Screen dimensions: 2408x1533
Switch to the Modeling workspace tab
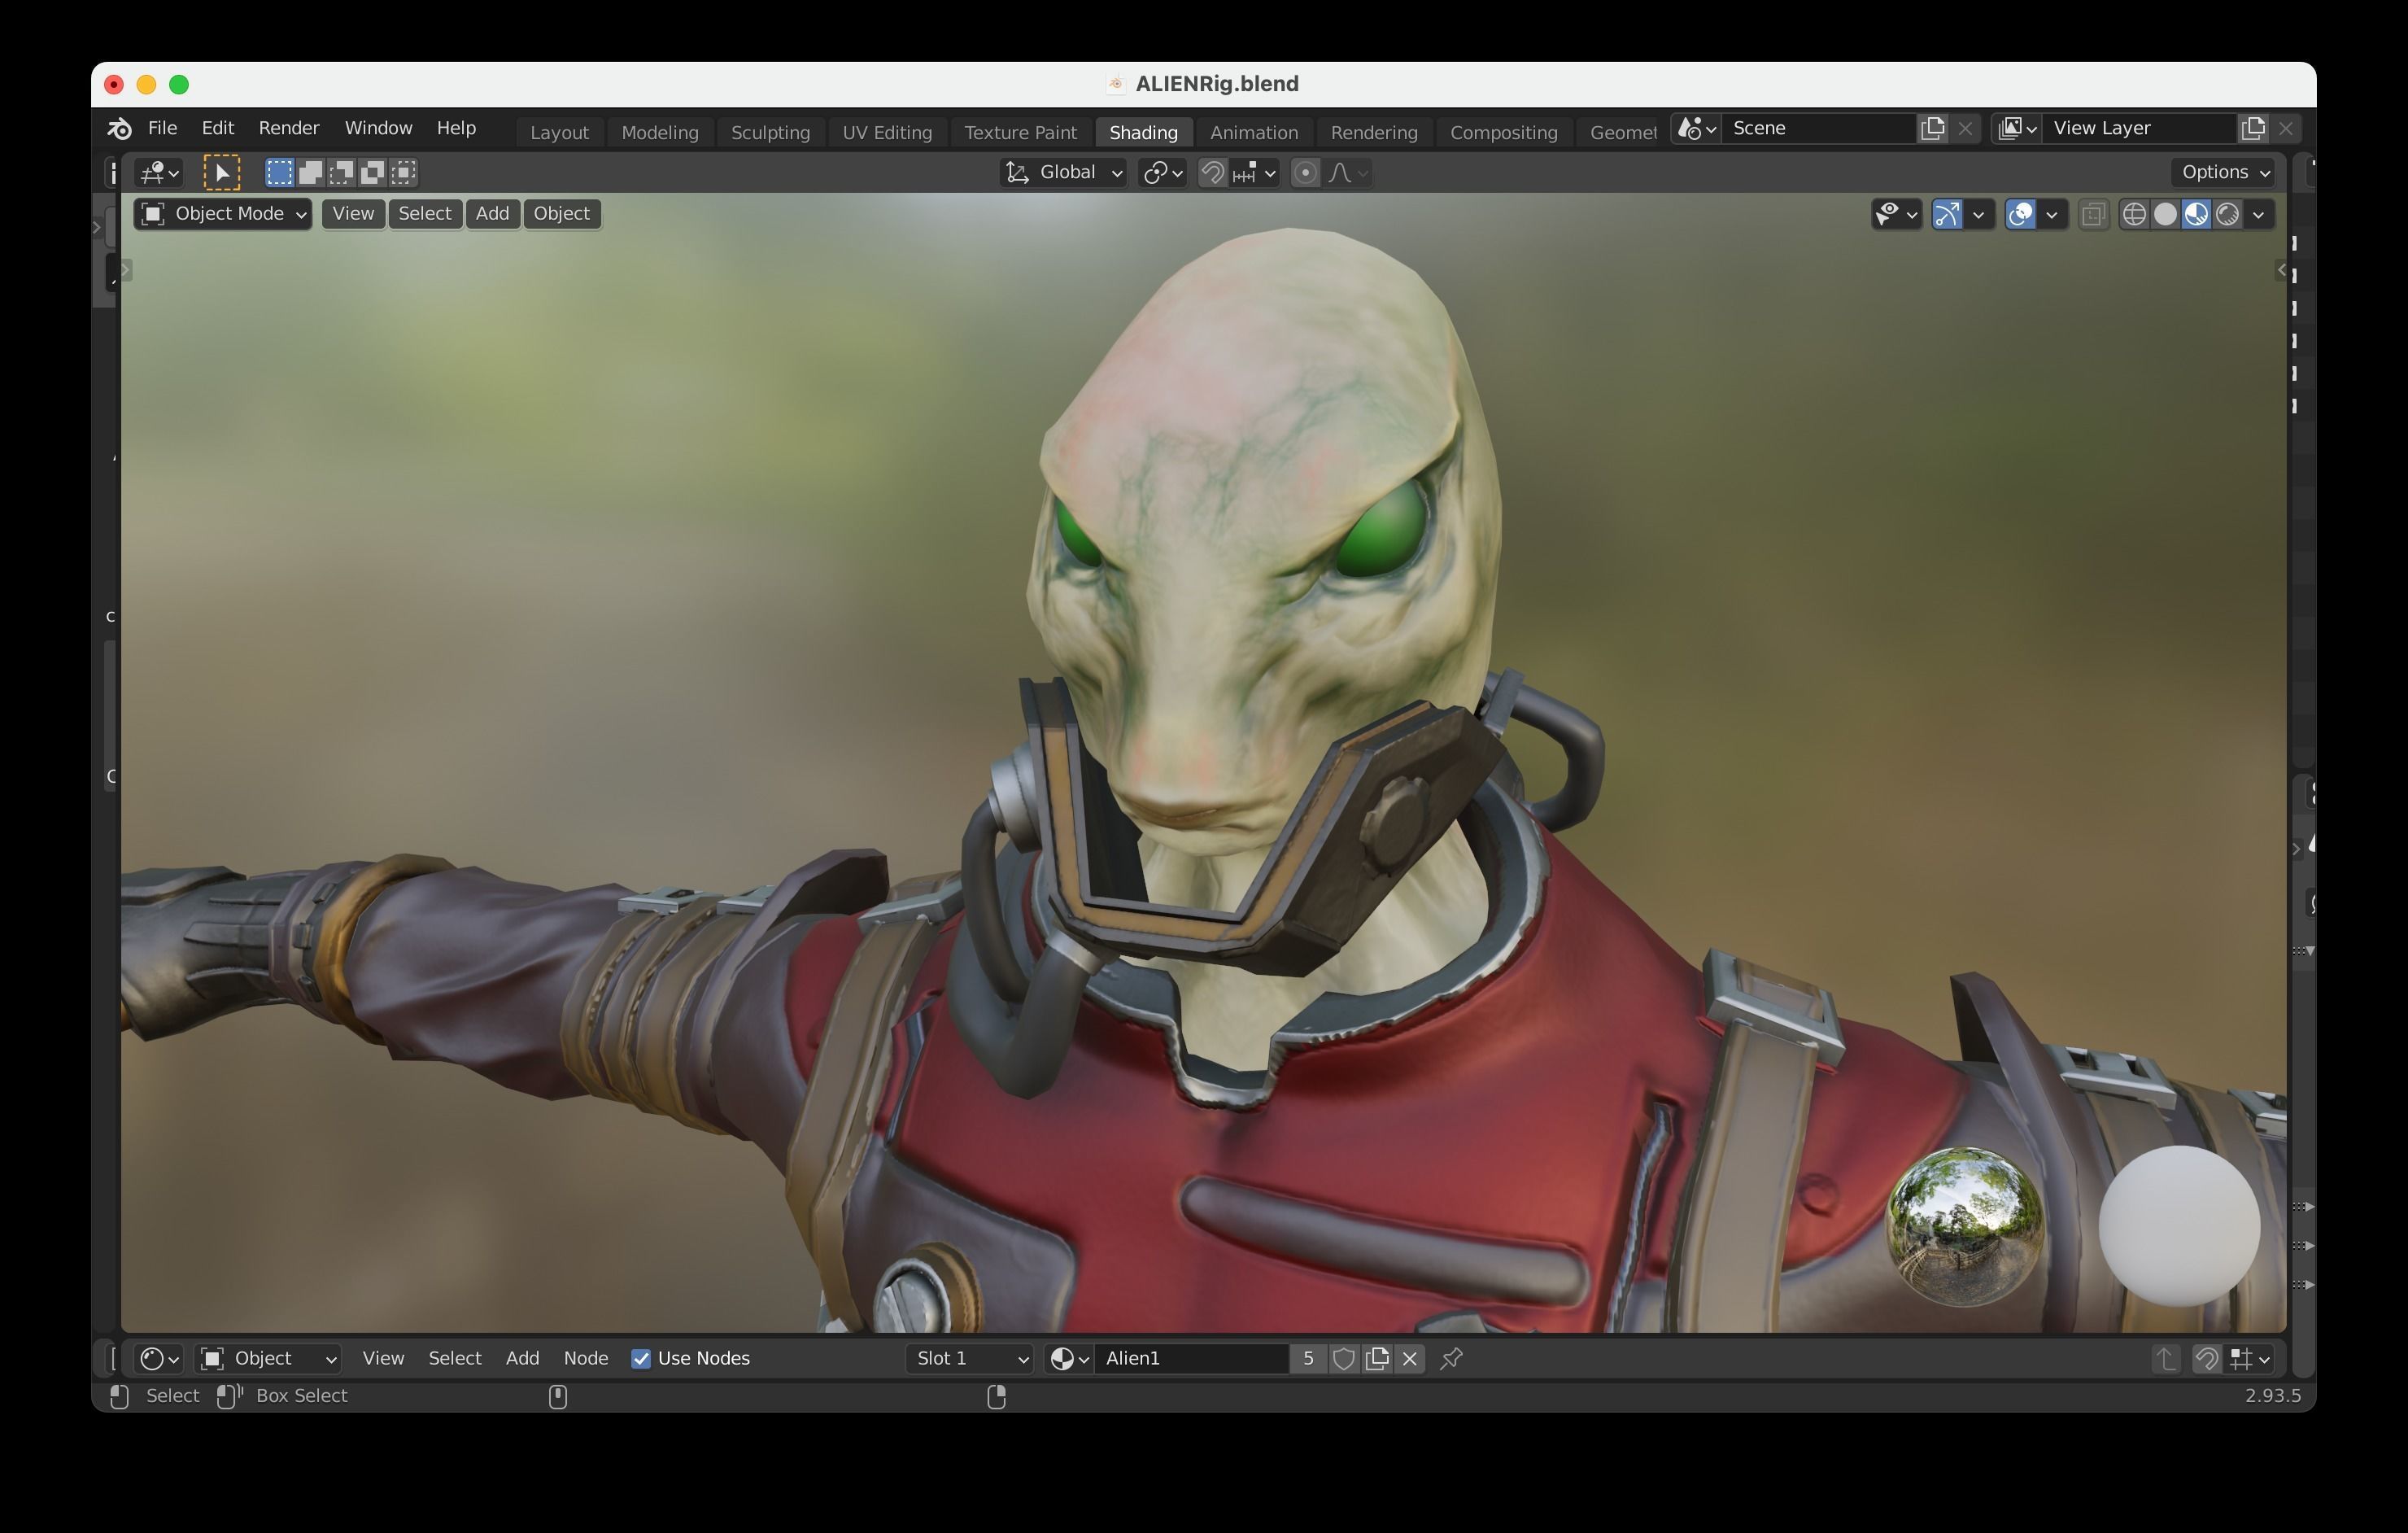click(660, 132)
